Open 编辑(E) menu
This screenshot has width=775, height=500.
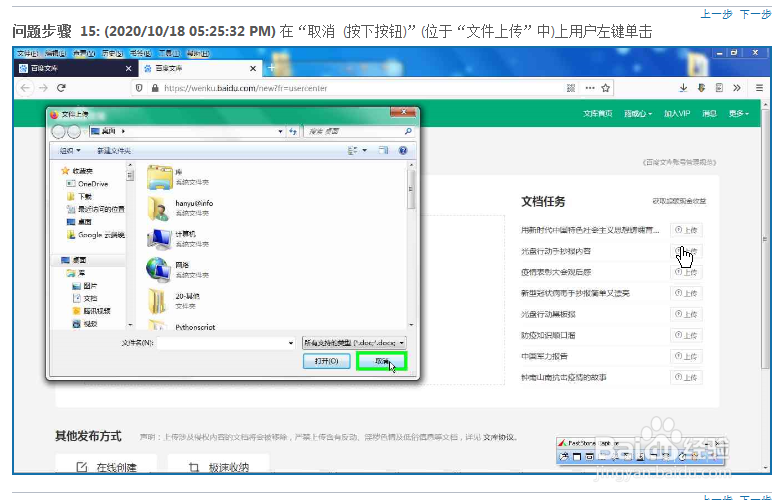55,53
